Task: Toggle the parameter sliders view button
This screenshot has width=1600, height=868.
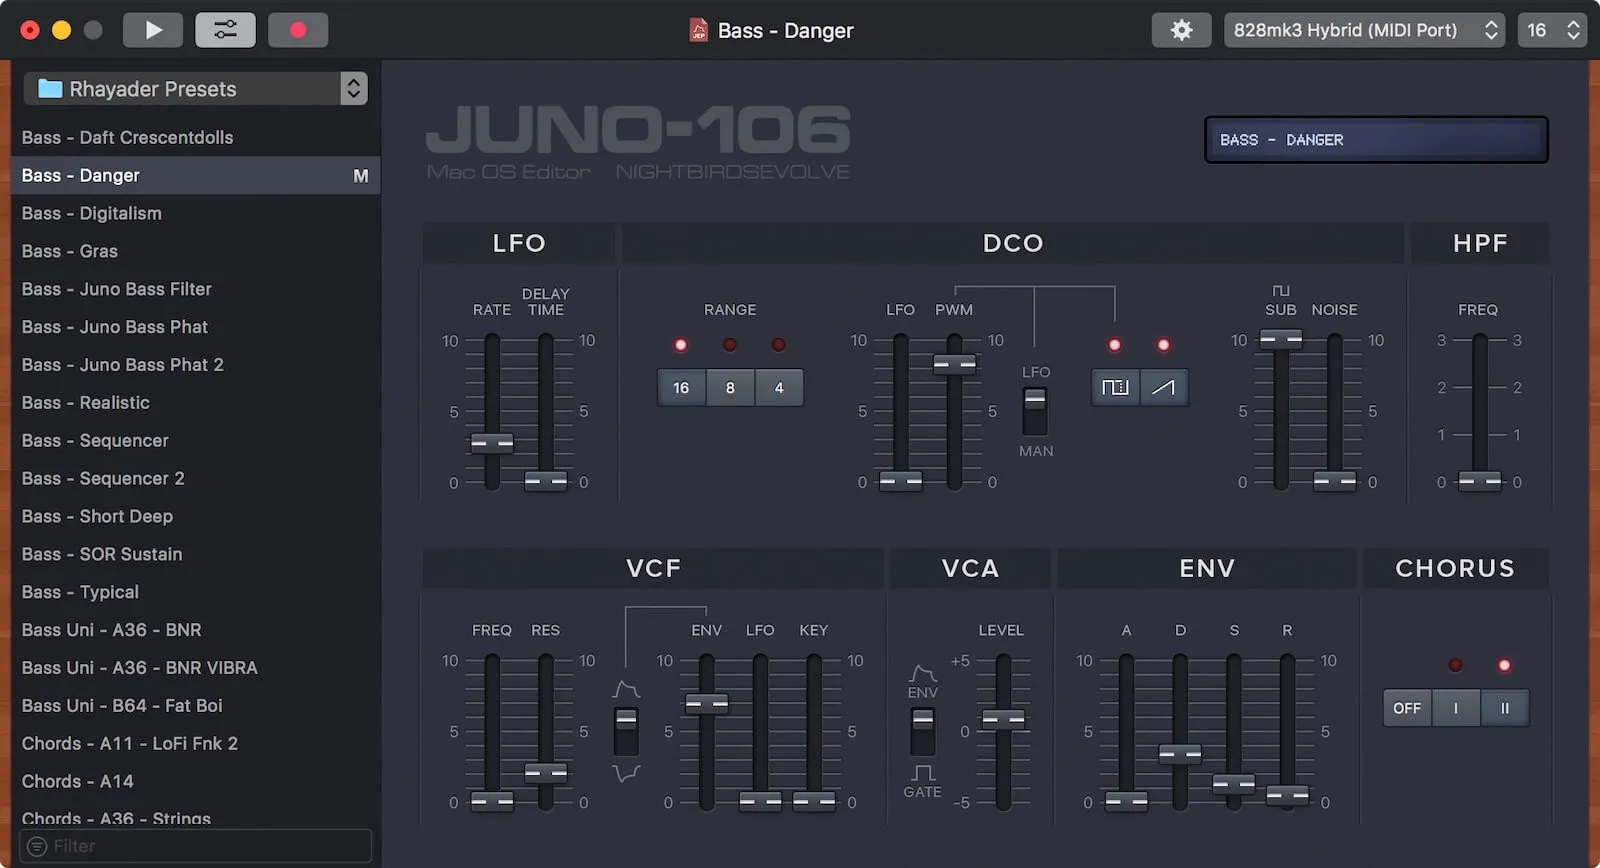Action: [x=225, y=30]
